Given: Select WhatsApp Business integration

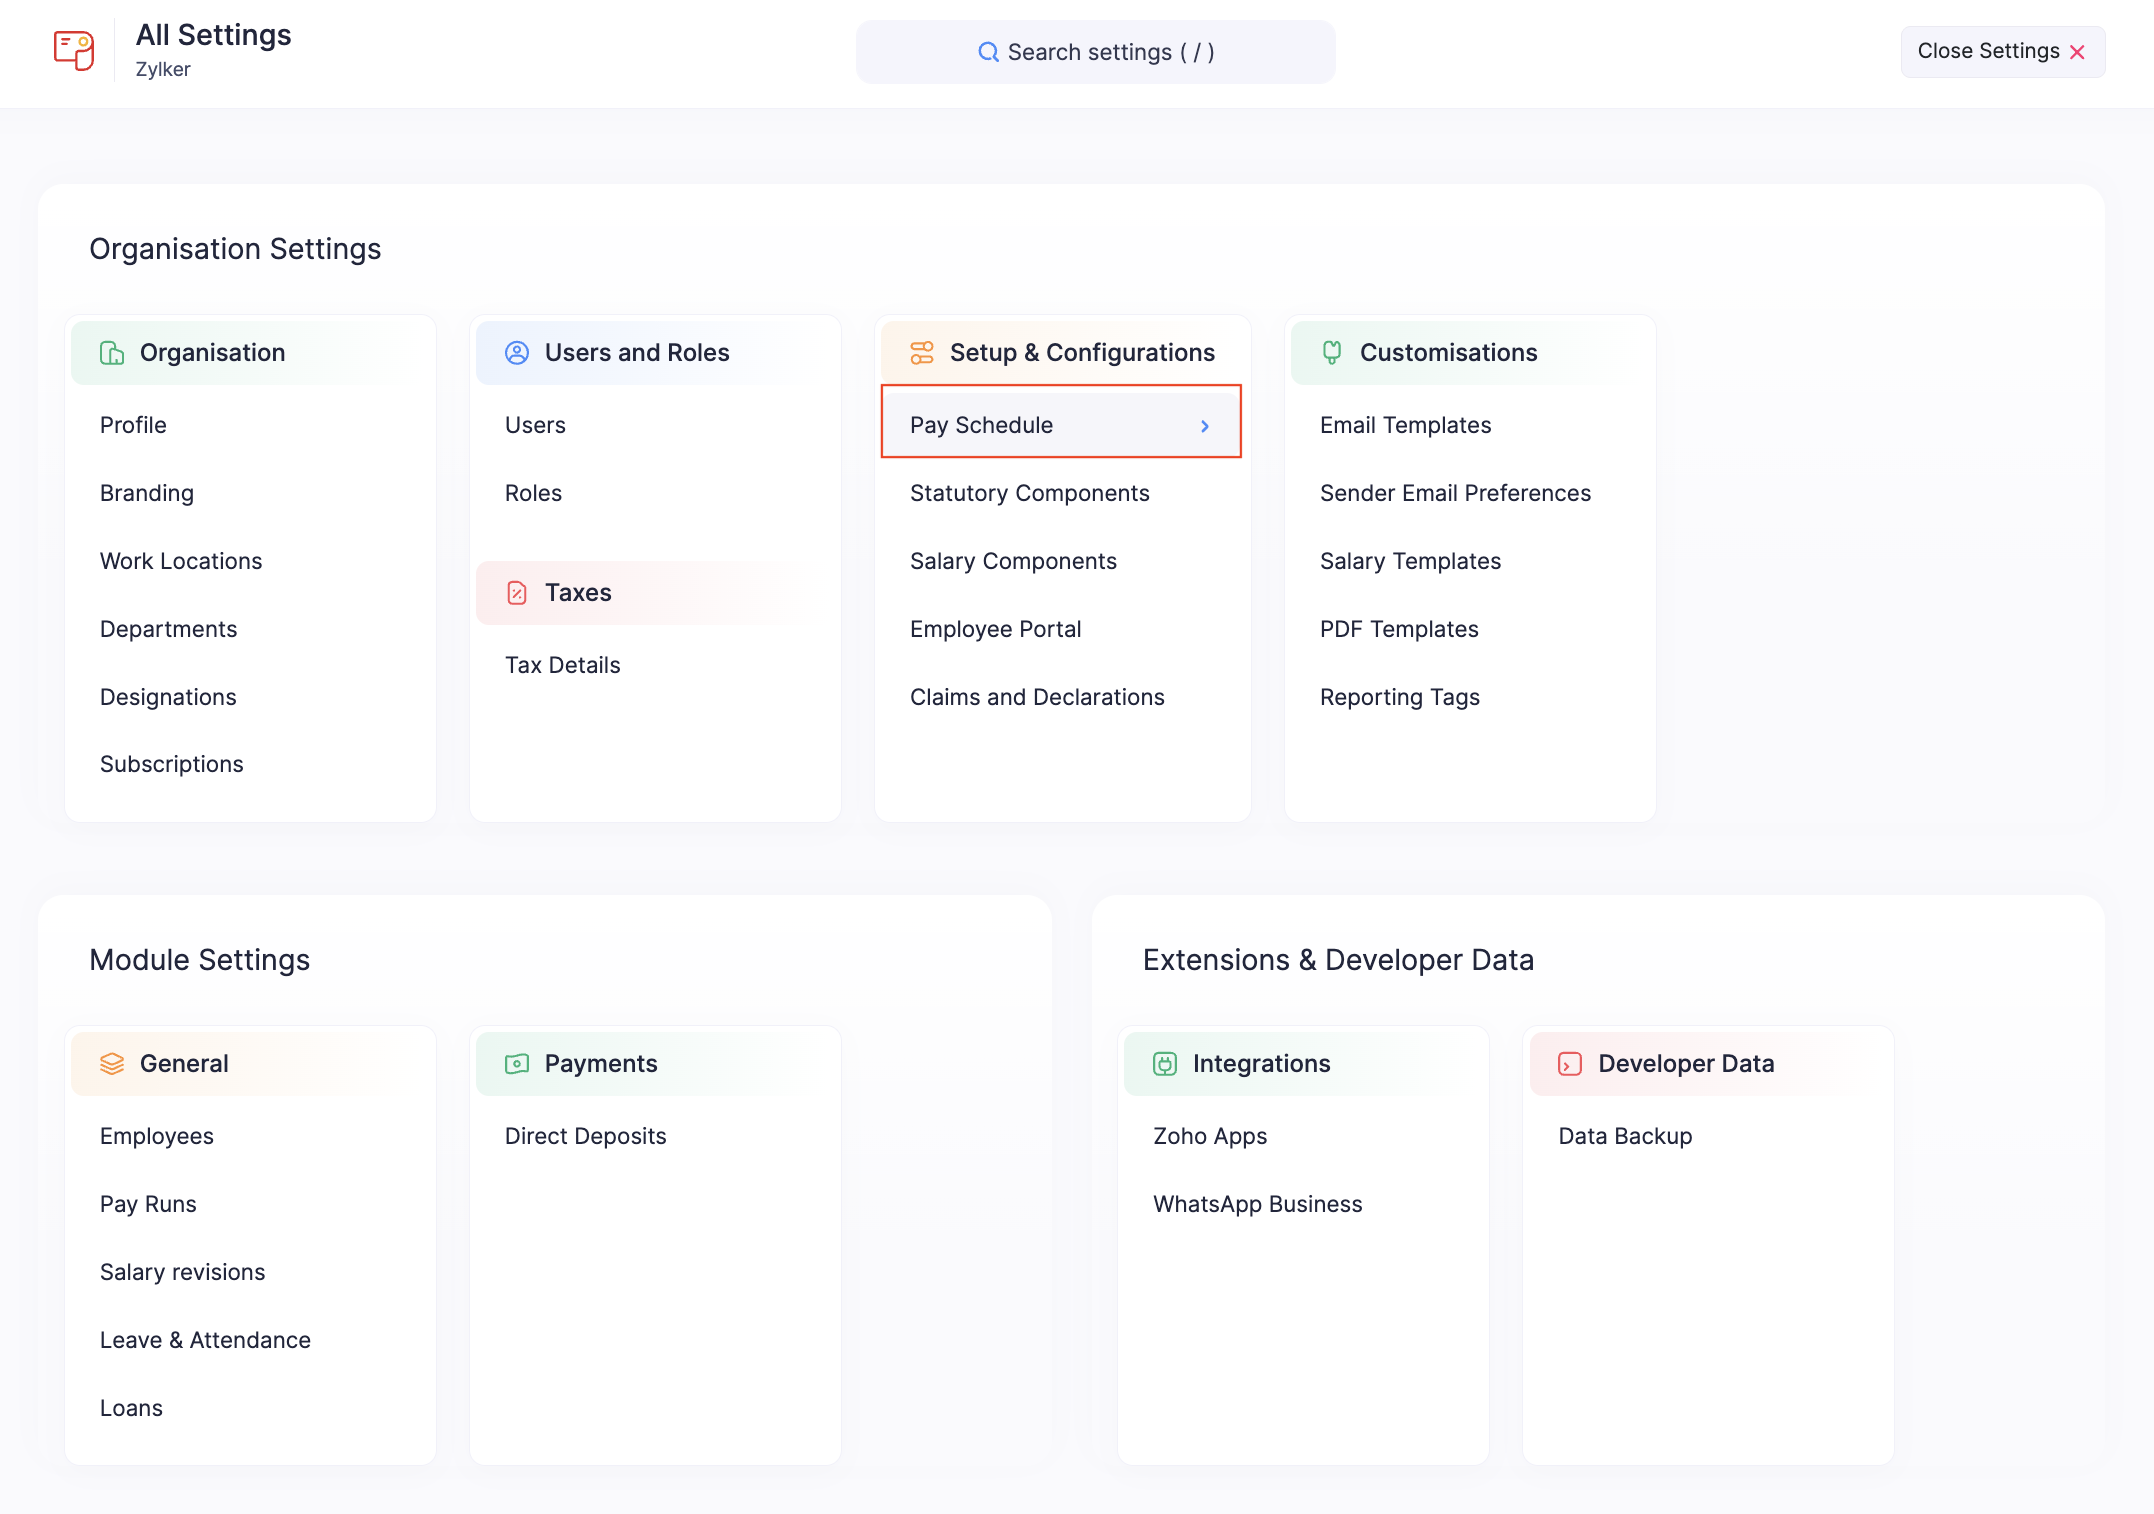Looking at the screenshot, I should pyautogui.click(x=1257, y=1204).
